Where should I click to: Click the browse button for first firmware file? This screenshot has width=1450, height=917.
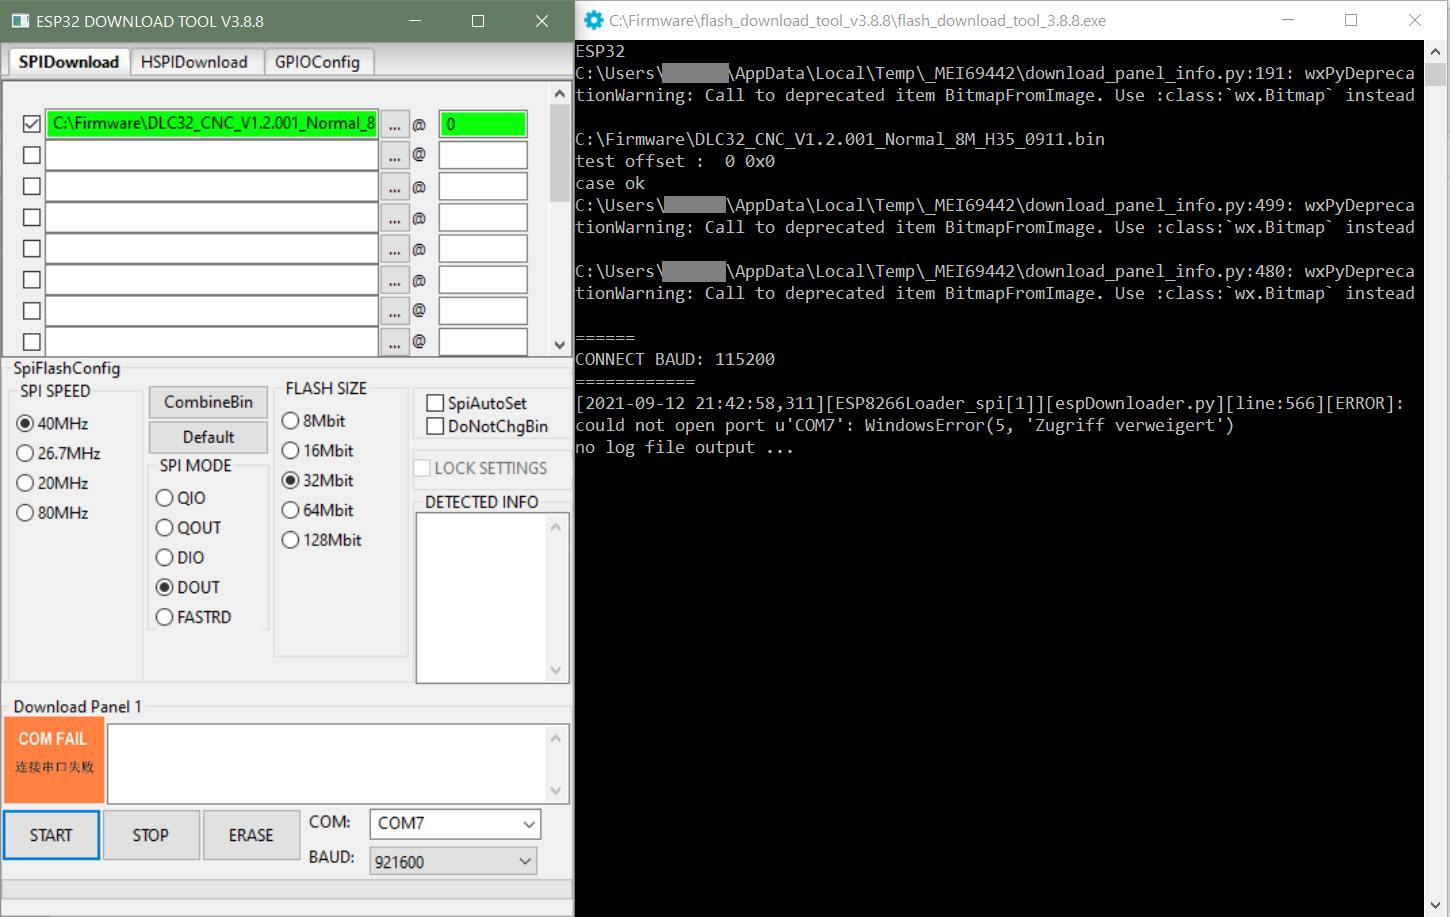coord(394,125)
